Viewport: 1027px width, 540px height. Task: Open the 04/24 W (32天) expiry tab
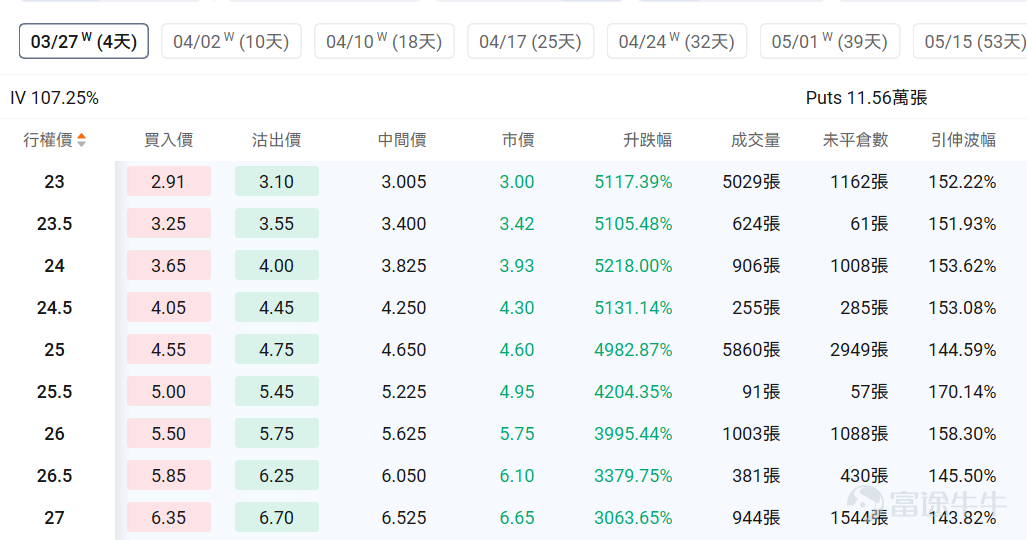[x=677, y=41]
